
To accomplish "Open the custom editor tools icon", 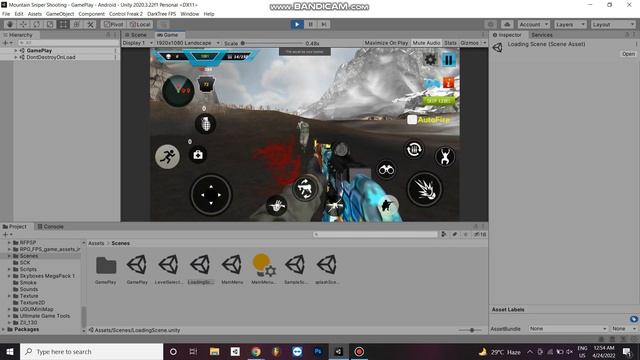I will pyautogui.click(x=90, y=24).
